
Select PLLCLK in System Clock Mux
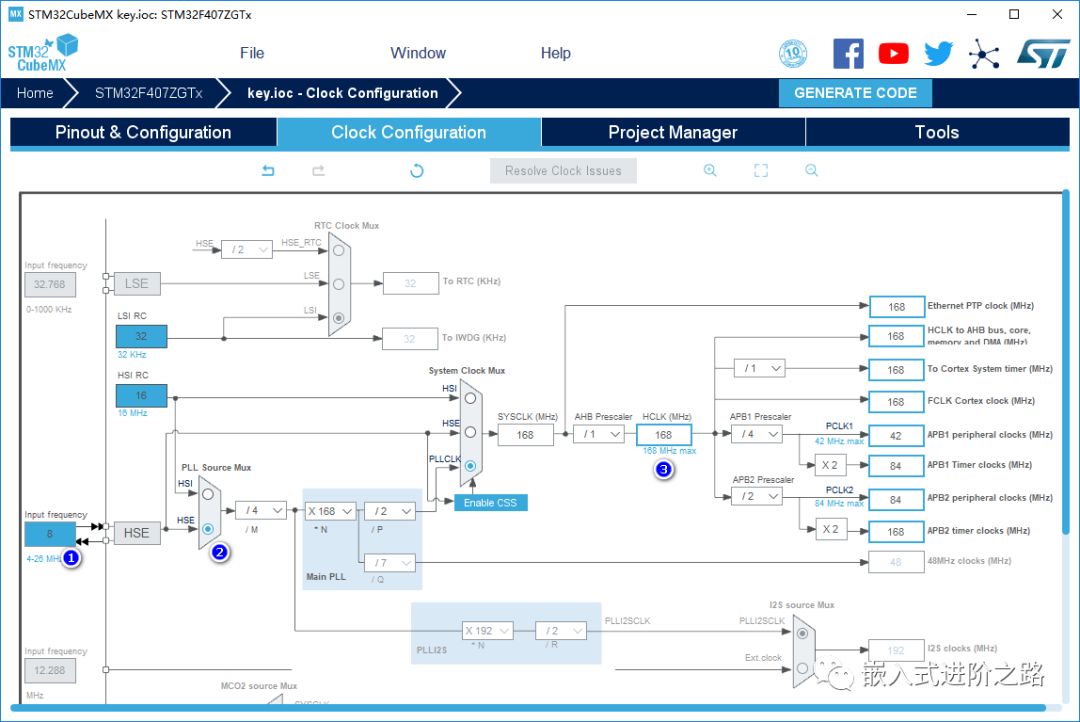470,466
